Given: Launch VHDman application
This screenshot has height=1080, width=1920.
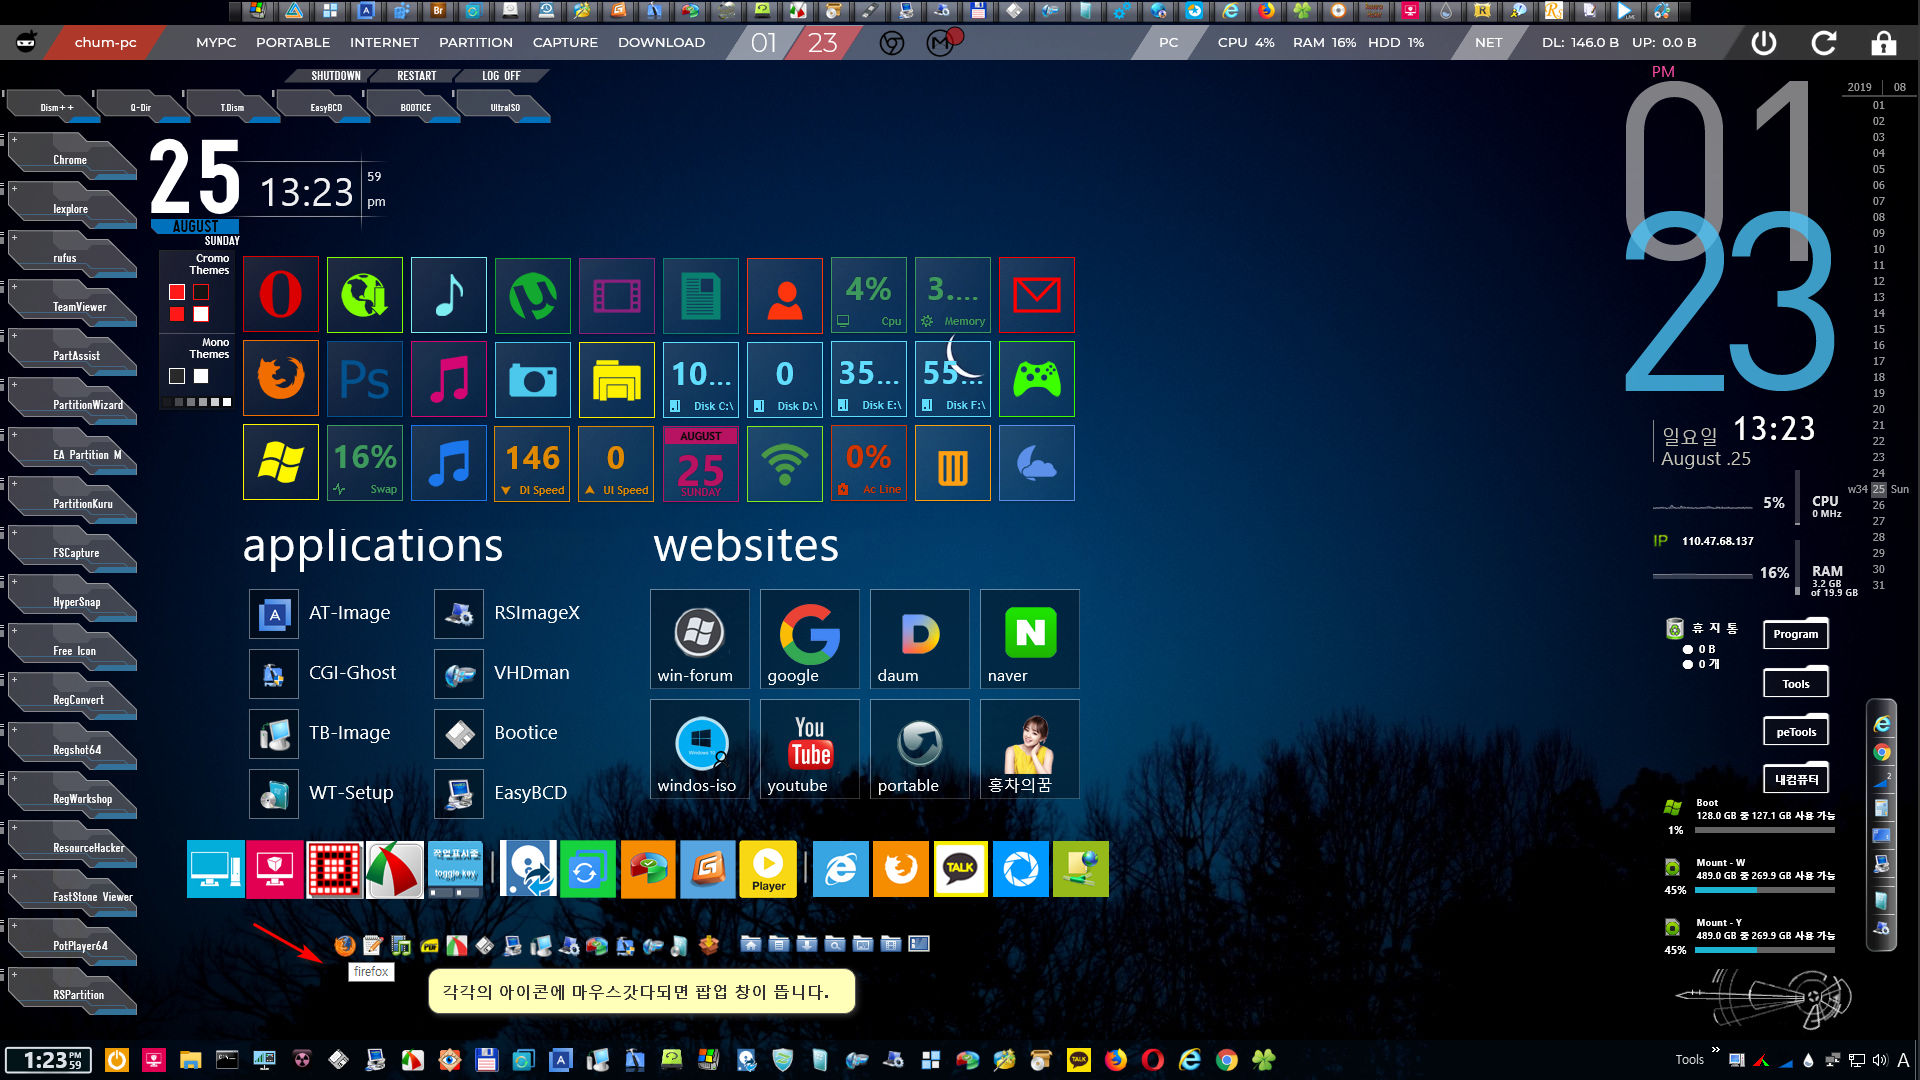Looking at the screenshot, I should [x=503, y=673].
